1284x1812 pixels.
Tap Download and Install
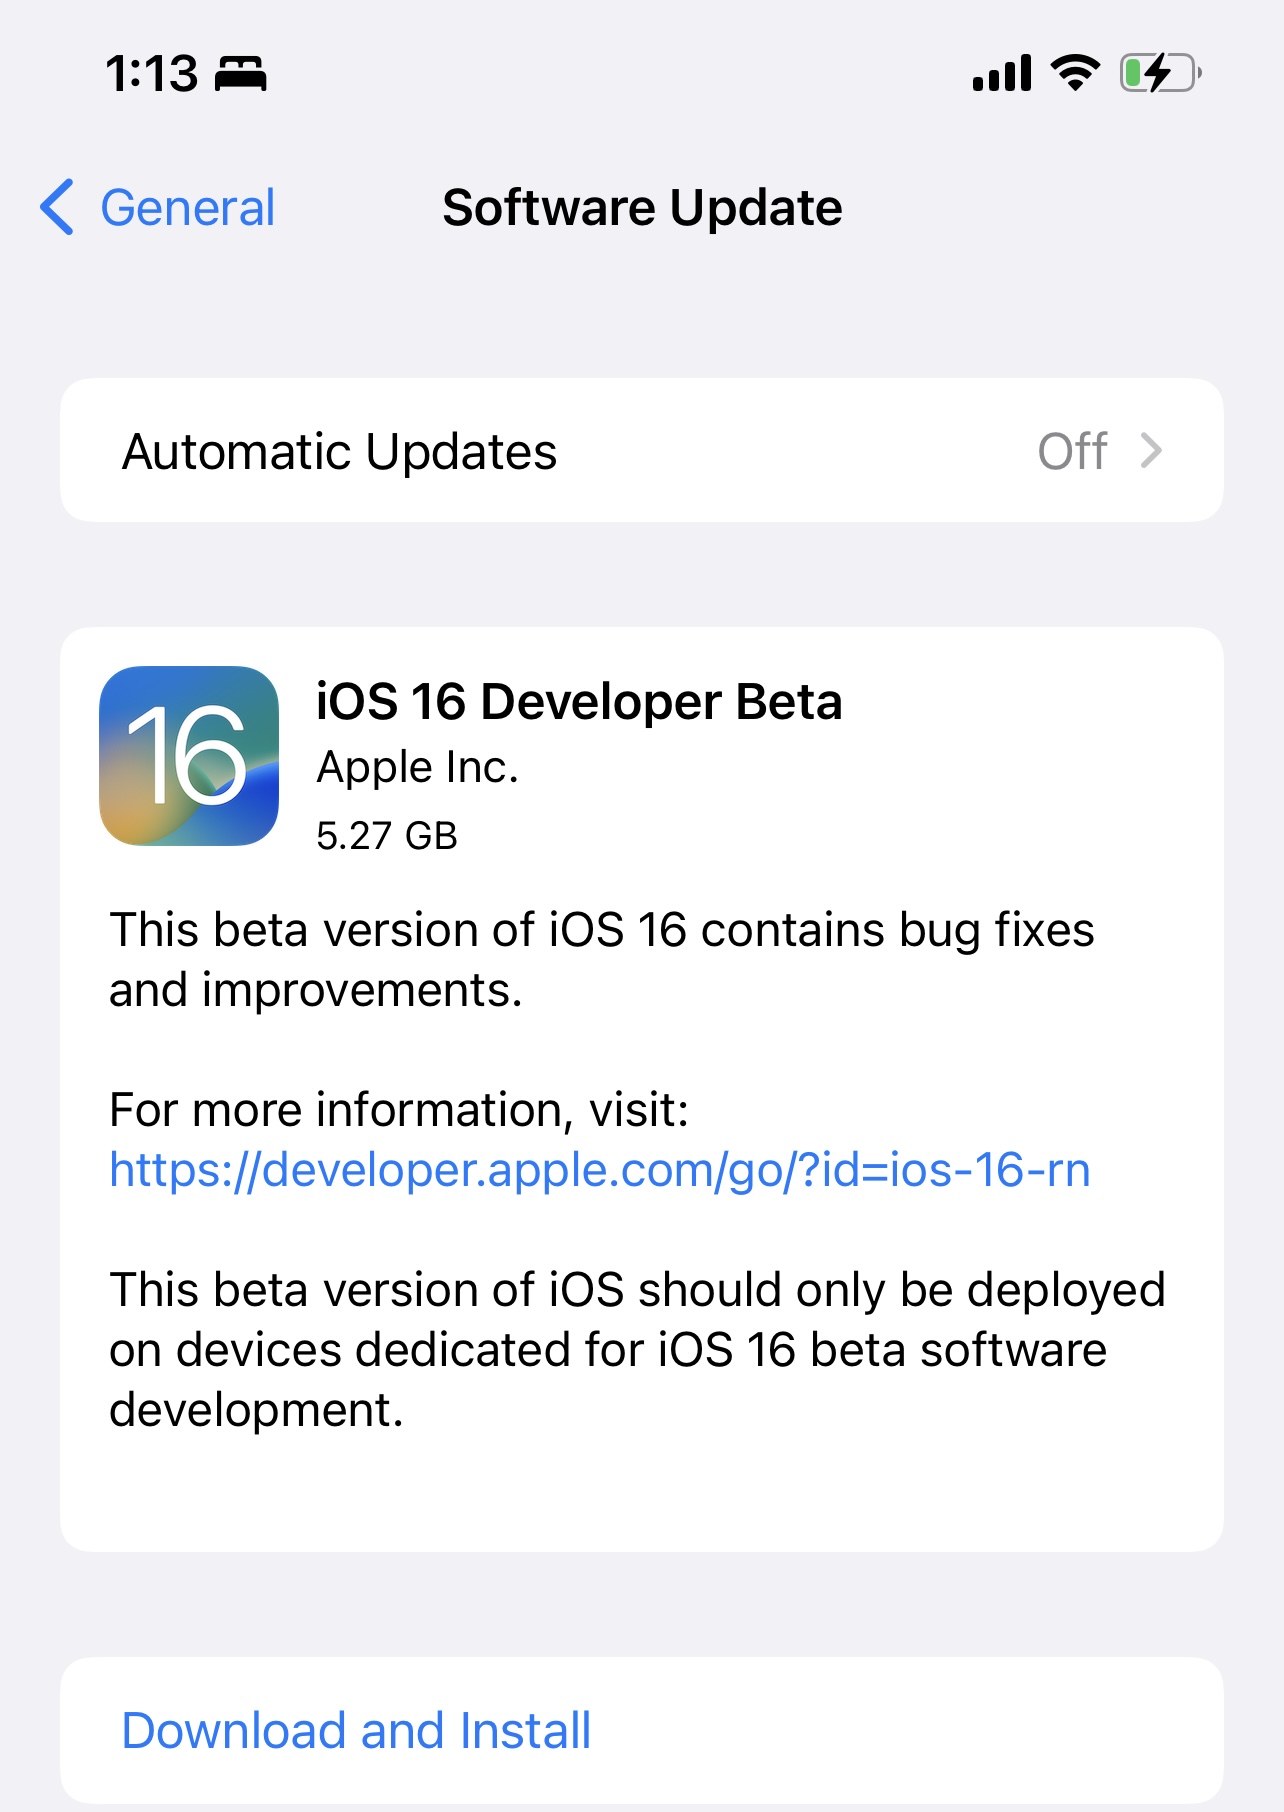coord(356,1730)
